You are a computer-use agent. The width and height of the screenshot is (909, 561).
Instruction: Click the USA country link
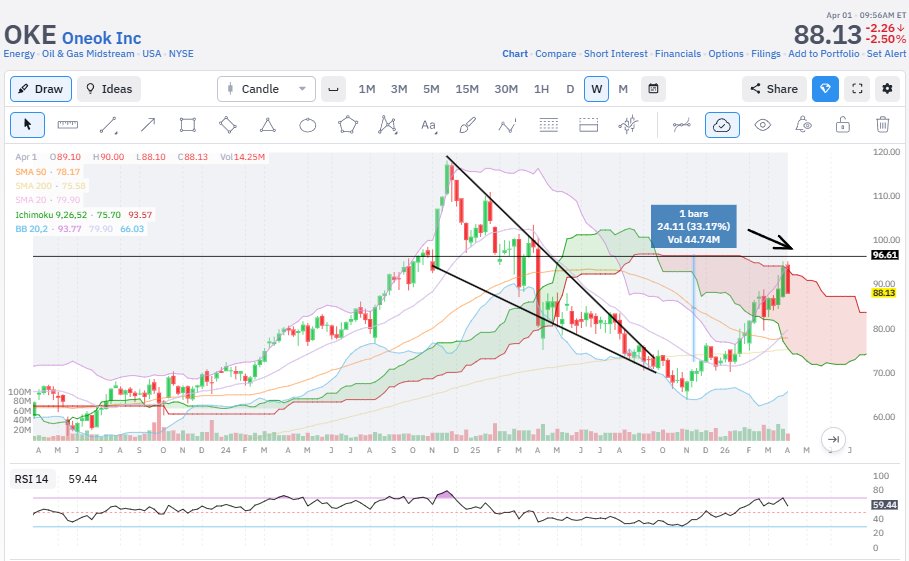[x=152, y=53]
